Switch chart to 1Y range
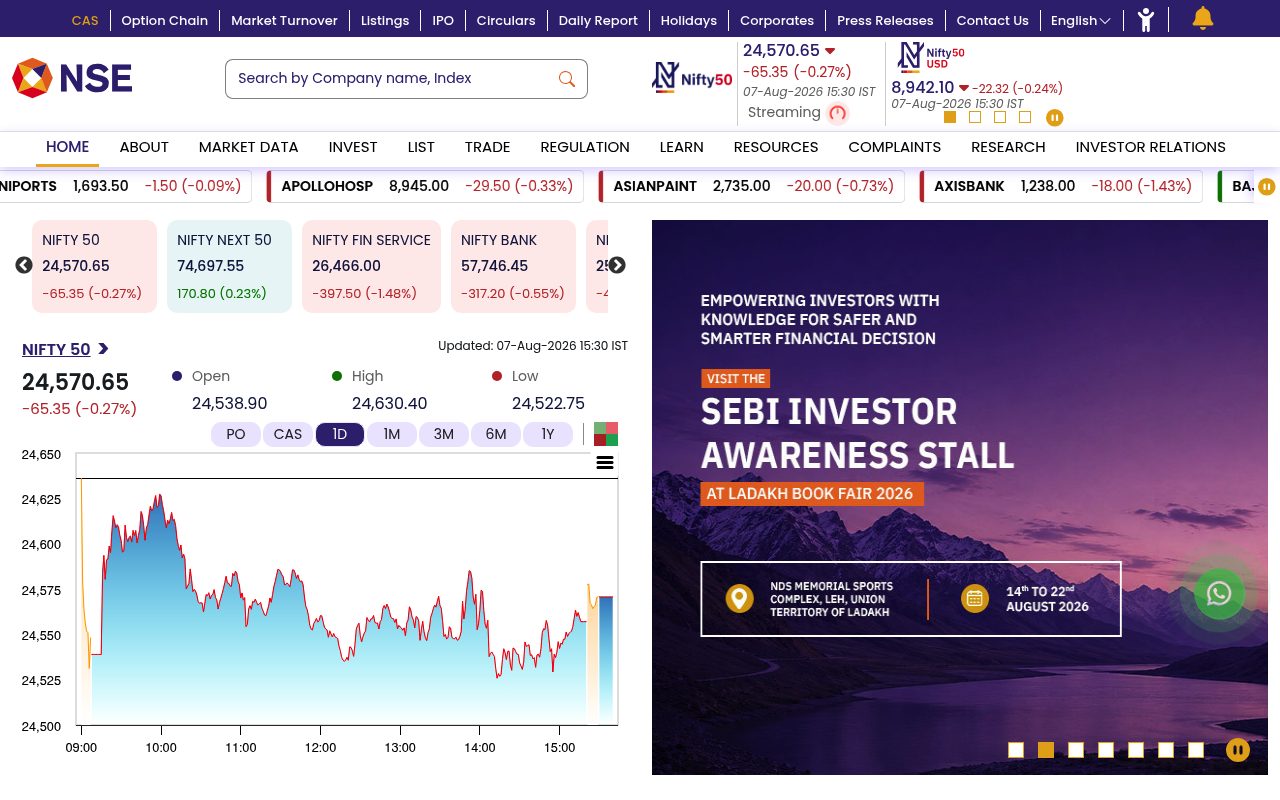The height and width of the screenshot is (800, 1280). 548,434
